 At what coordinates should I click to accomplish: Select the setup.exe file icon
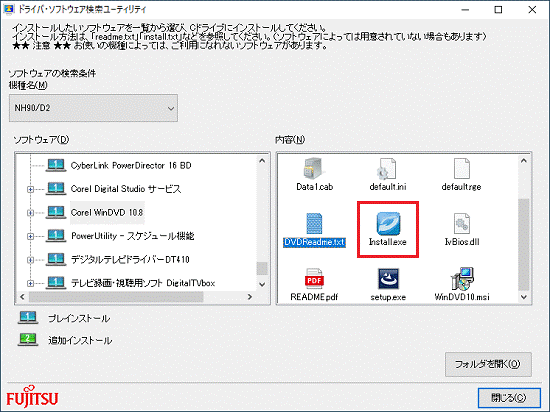pos(388,279)
